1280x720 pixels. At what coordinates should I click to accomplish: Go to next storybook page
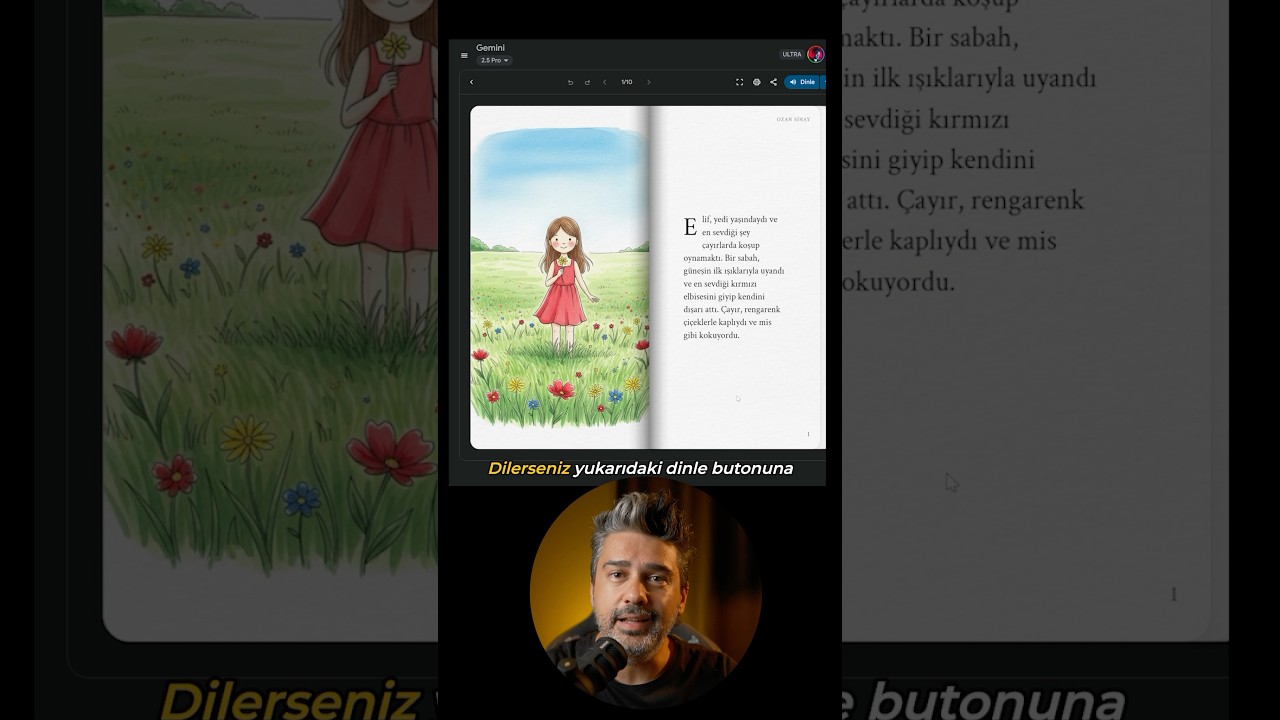[648, 82]
